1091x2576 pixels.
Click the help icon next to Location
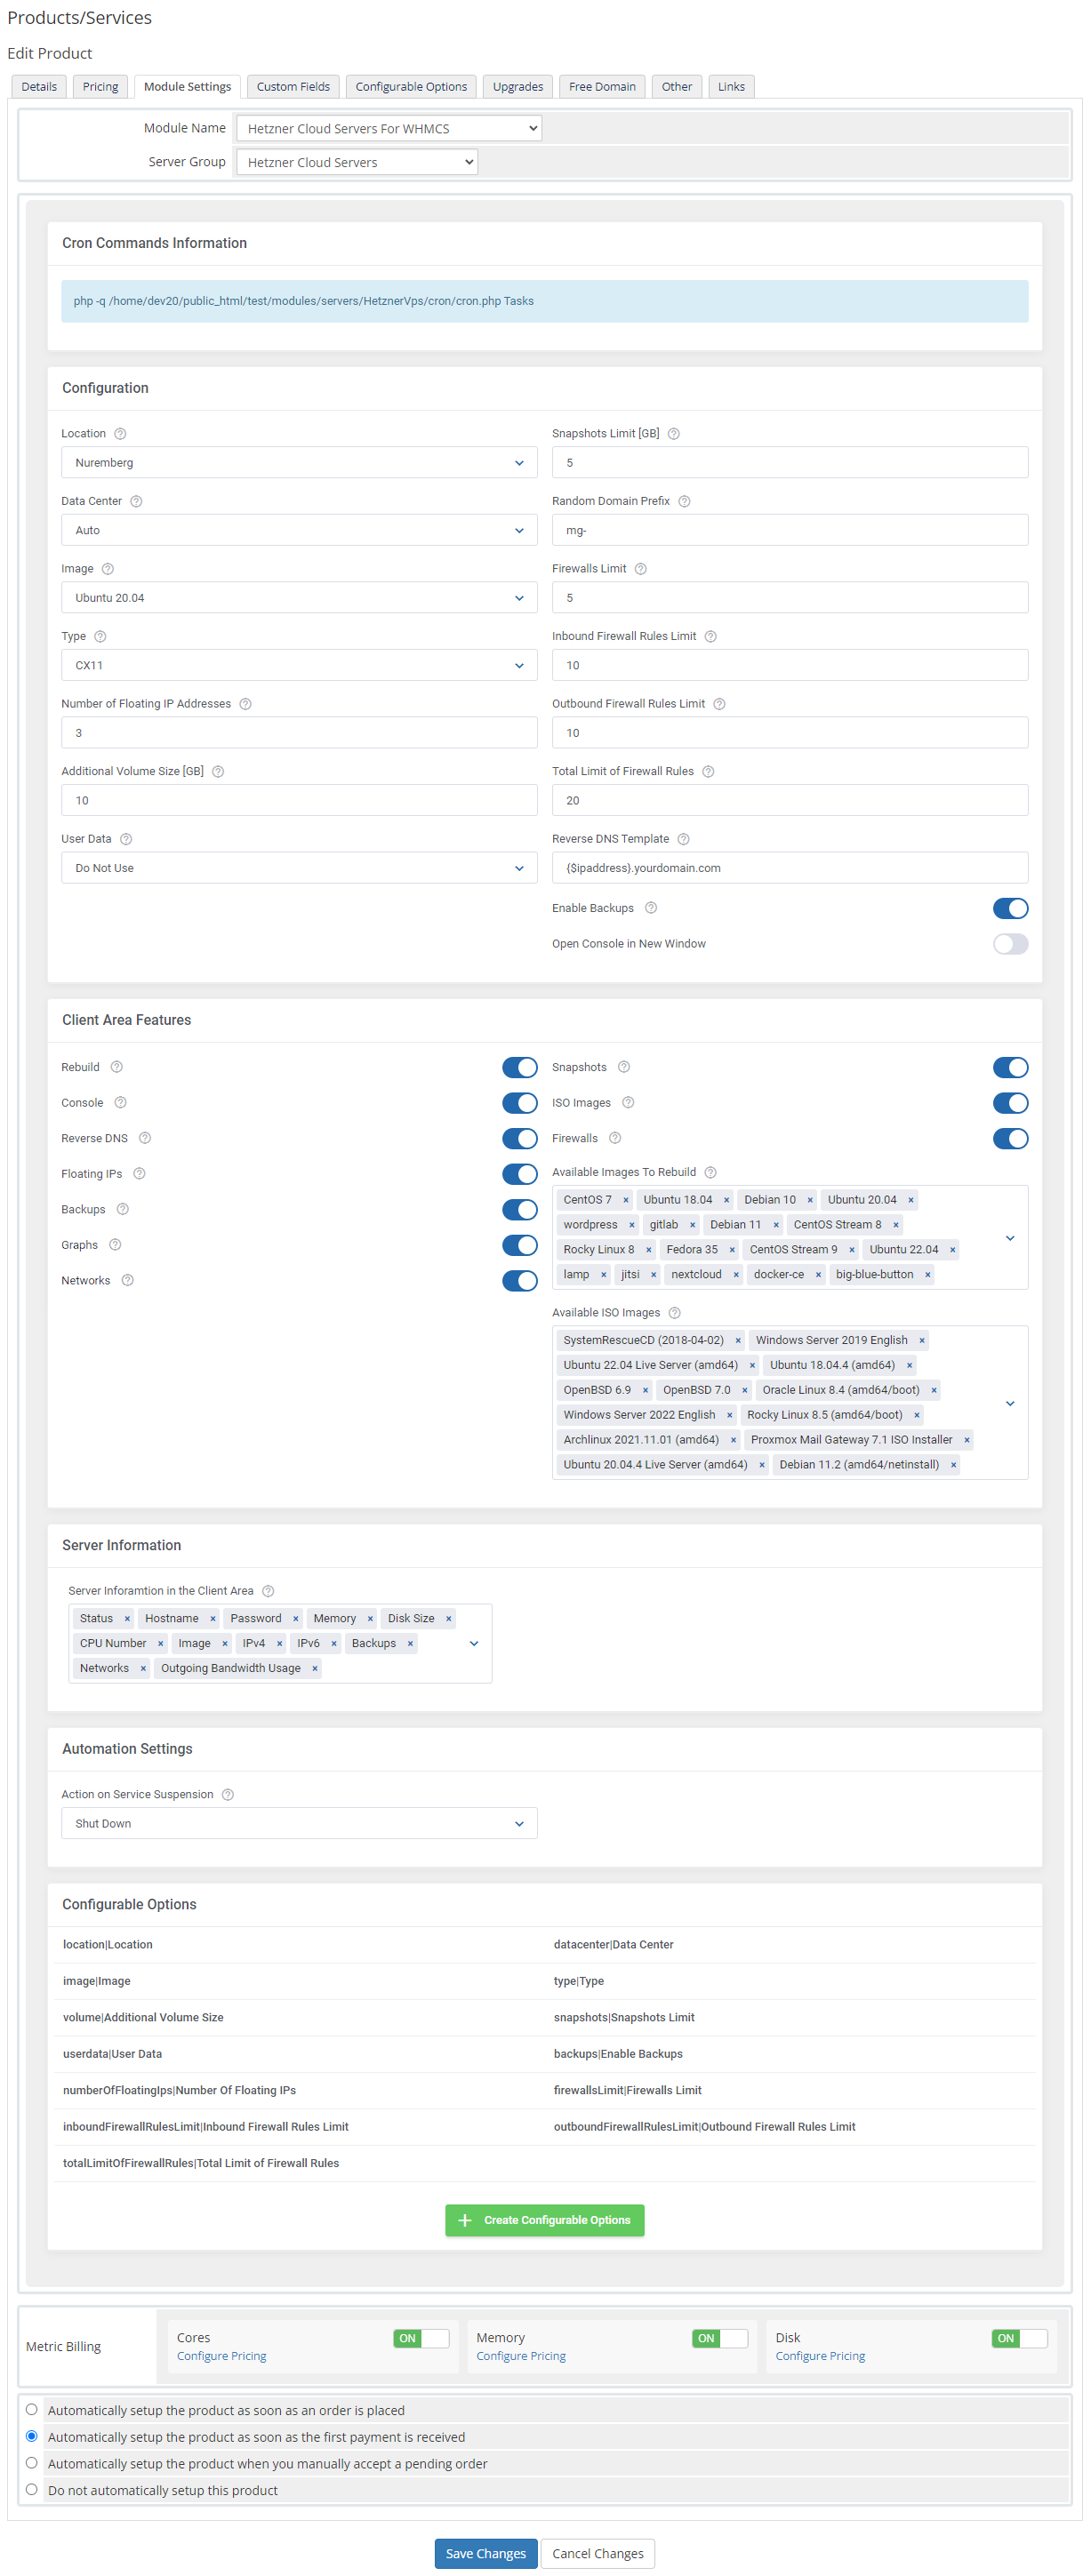[120, 433]
